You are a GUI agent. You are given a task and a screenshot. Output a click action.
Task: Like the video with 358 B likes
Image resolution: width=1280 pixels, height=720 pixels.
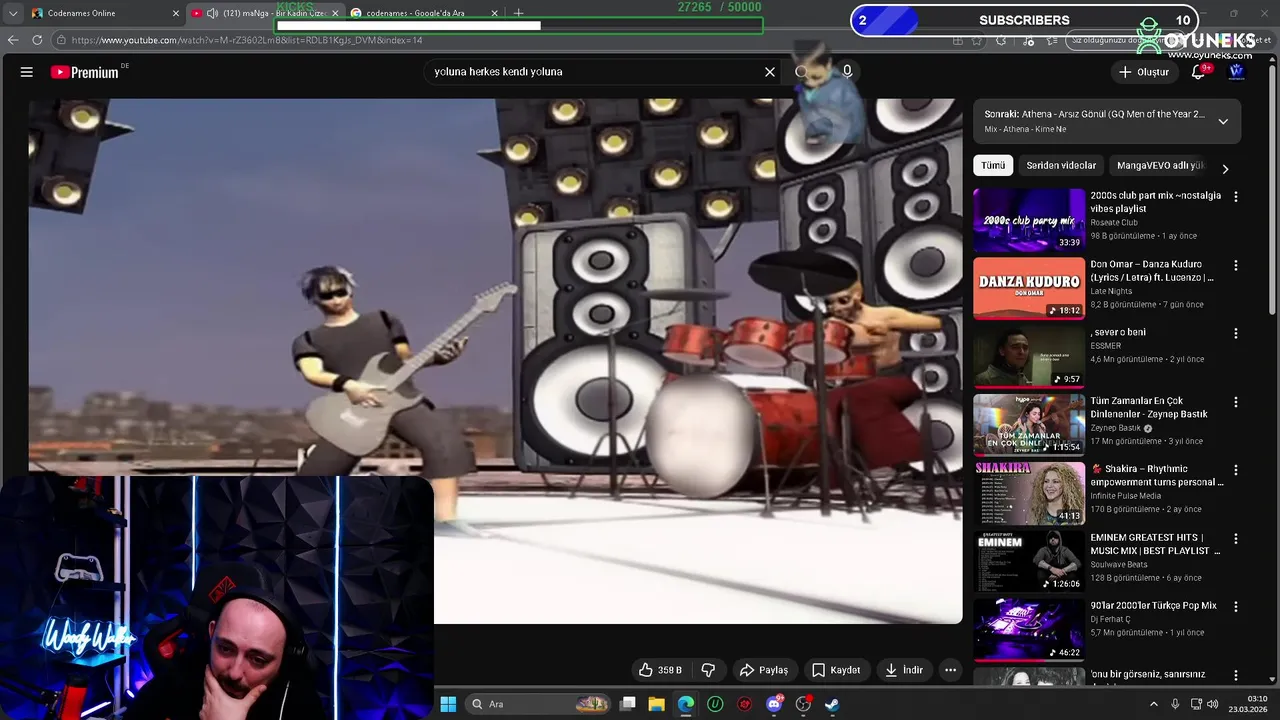[660, 670]
